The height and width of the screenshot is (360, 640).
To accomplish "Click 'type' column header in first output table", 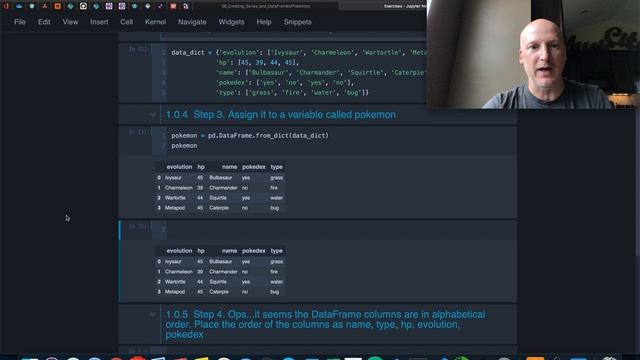I will point(276,167).
